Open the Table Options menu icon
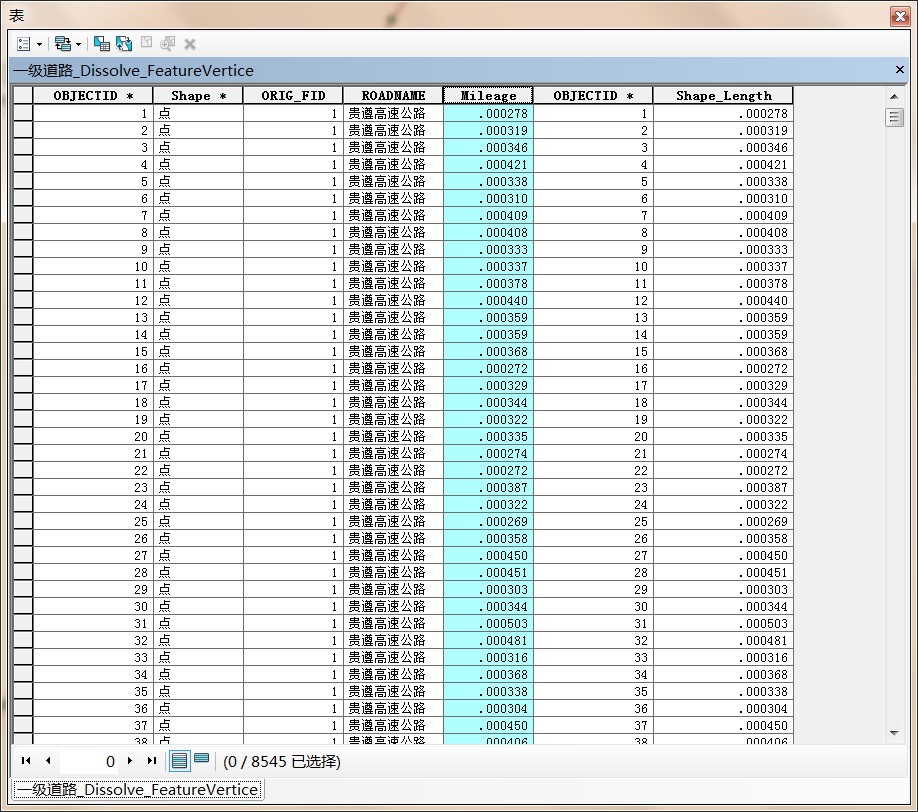 (x=24, y=44)
